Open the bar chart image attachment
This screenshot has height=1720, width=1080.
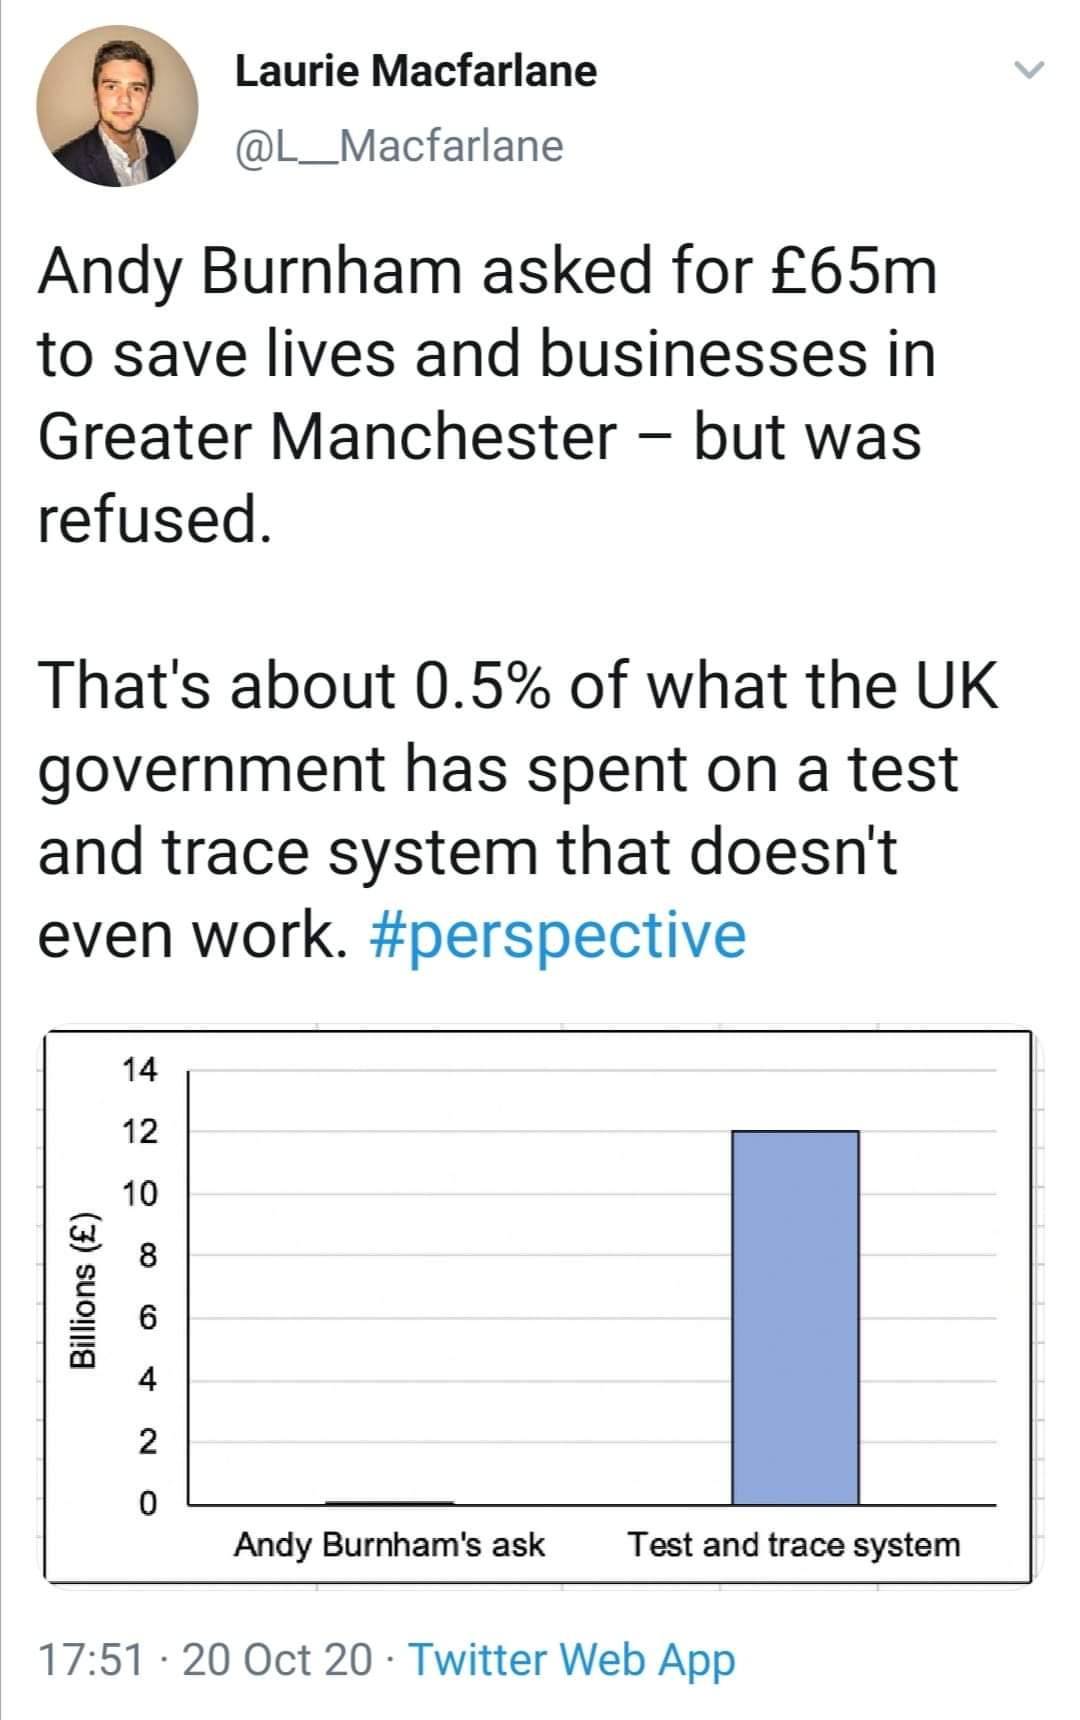click(x=538, y=1305)
